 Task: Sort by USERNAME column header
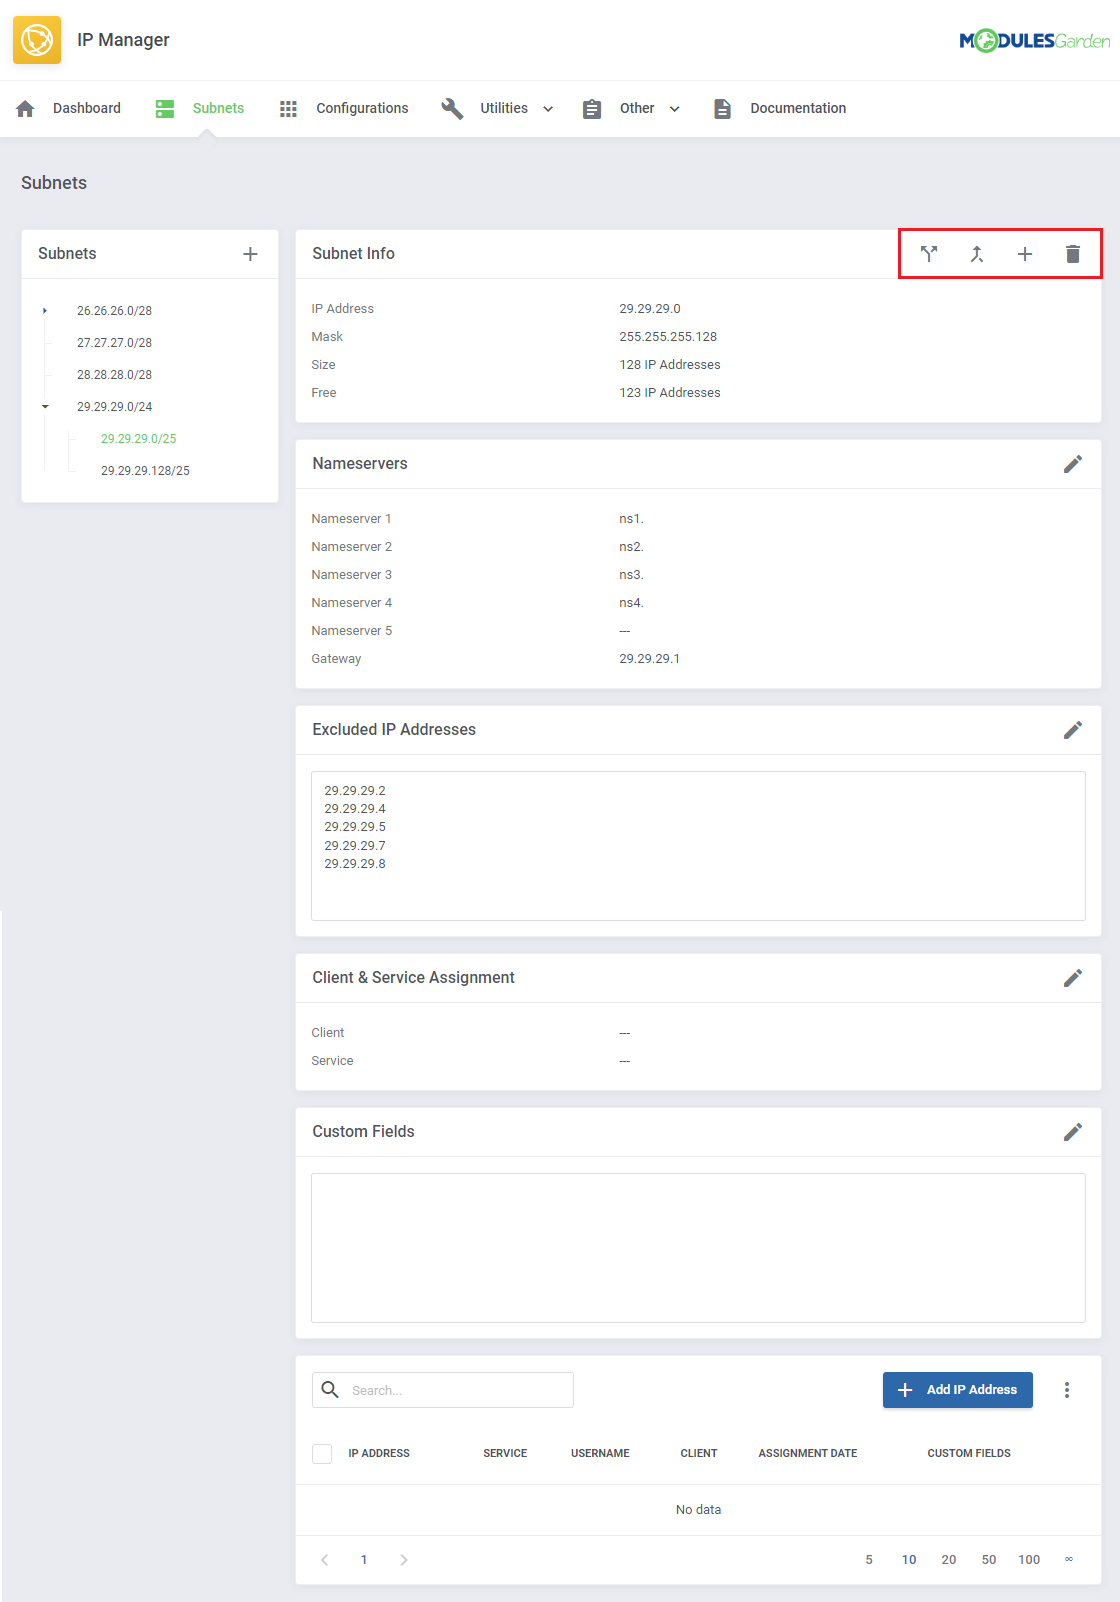click(600, 1454)
